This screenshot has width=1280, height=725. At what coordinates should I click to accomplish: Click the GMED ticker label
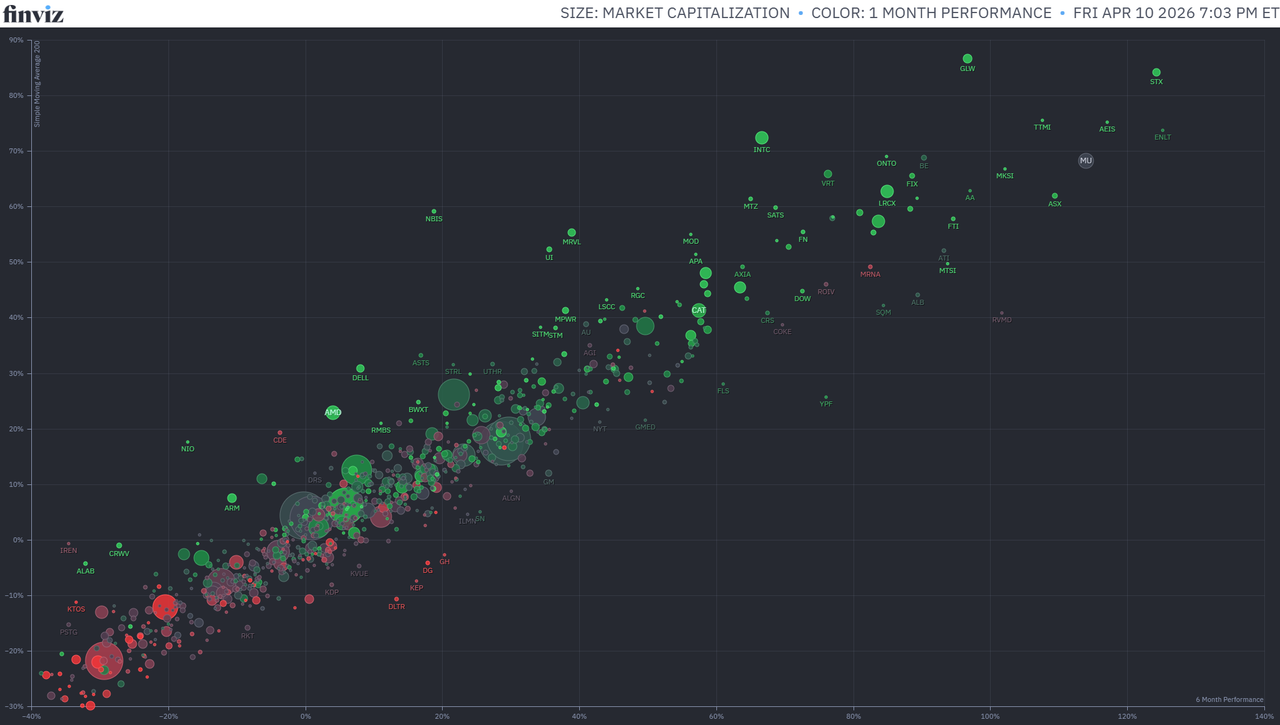(645, 427)
